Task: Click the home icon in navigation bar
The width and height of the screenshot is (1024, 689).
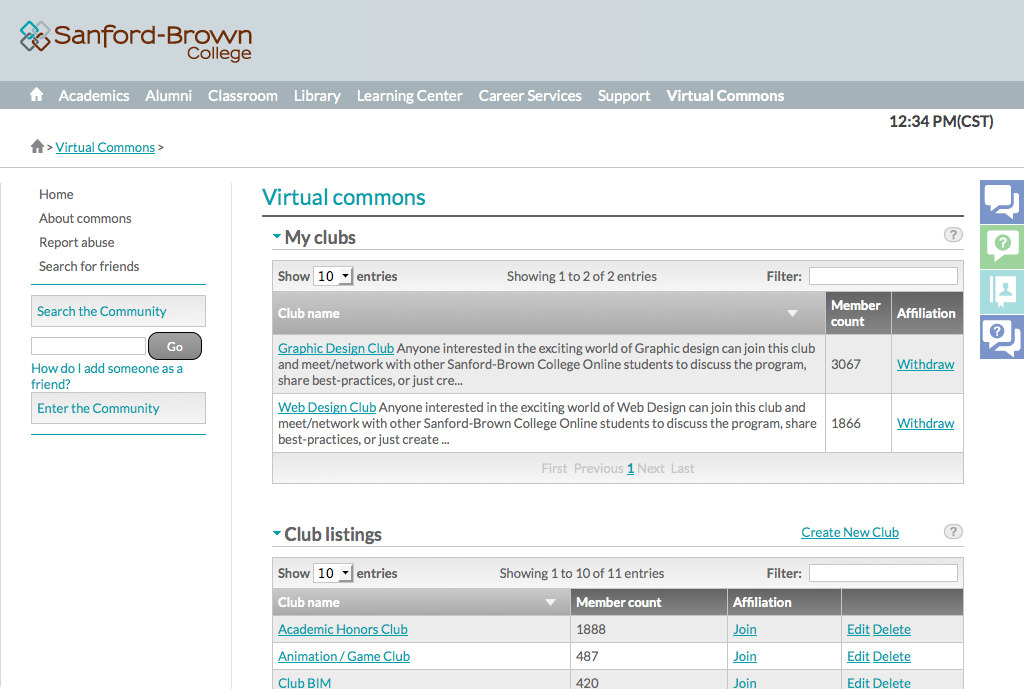Action: click(37, 95)
